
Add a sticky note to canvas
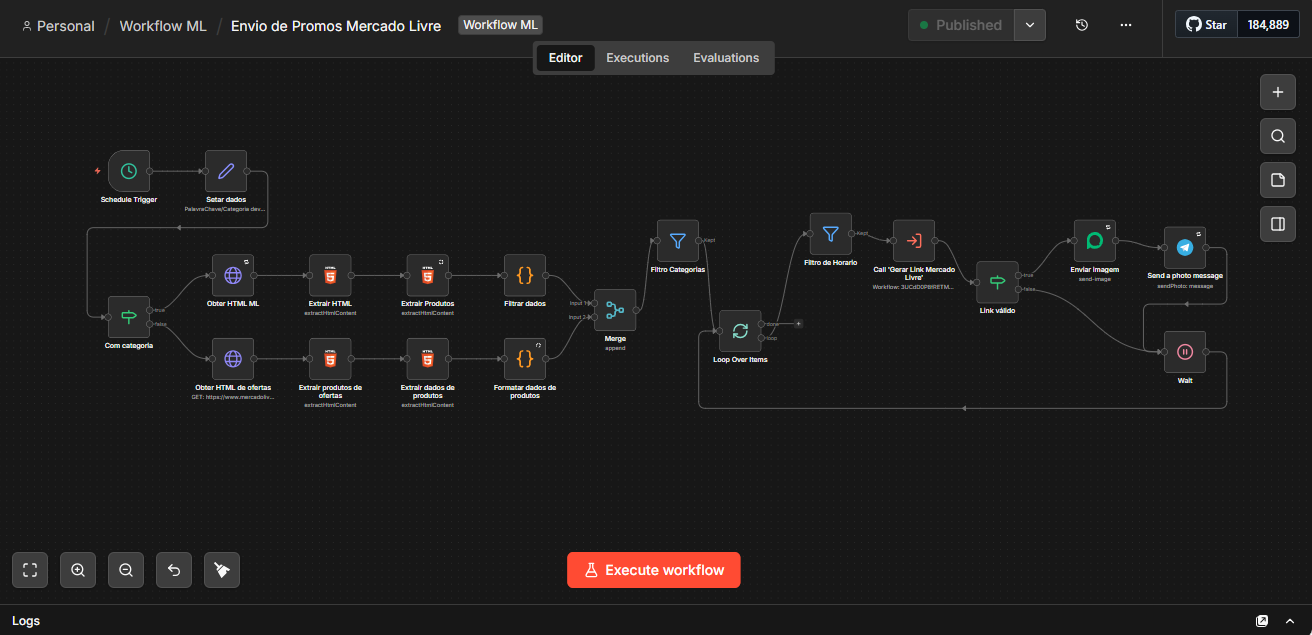click(1277, 180)
